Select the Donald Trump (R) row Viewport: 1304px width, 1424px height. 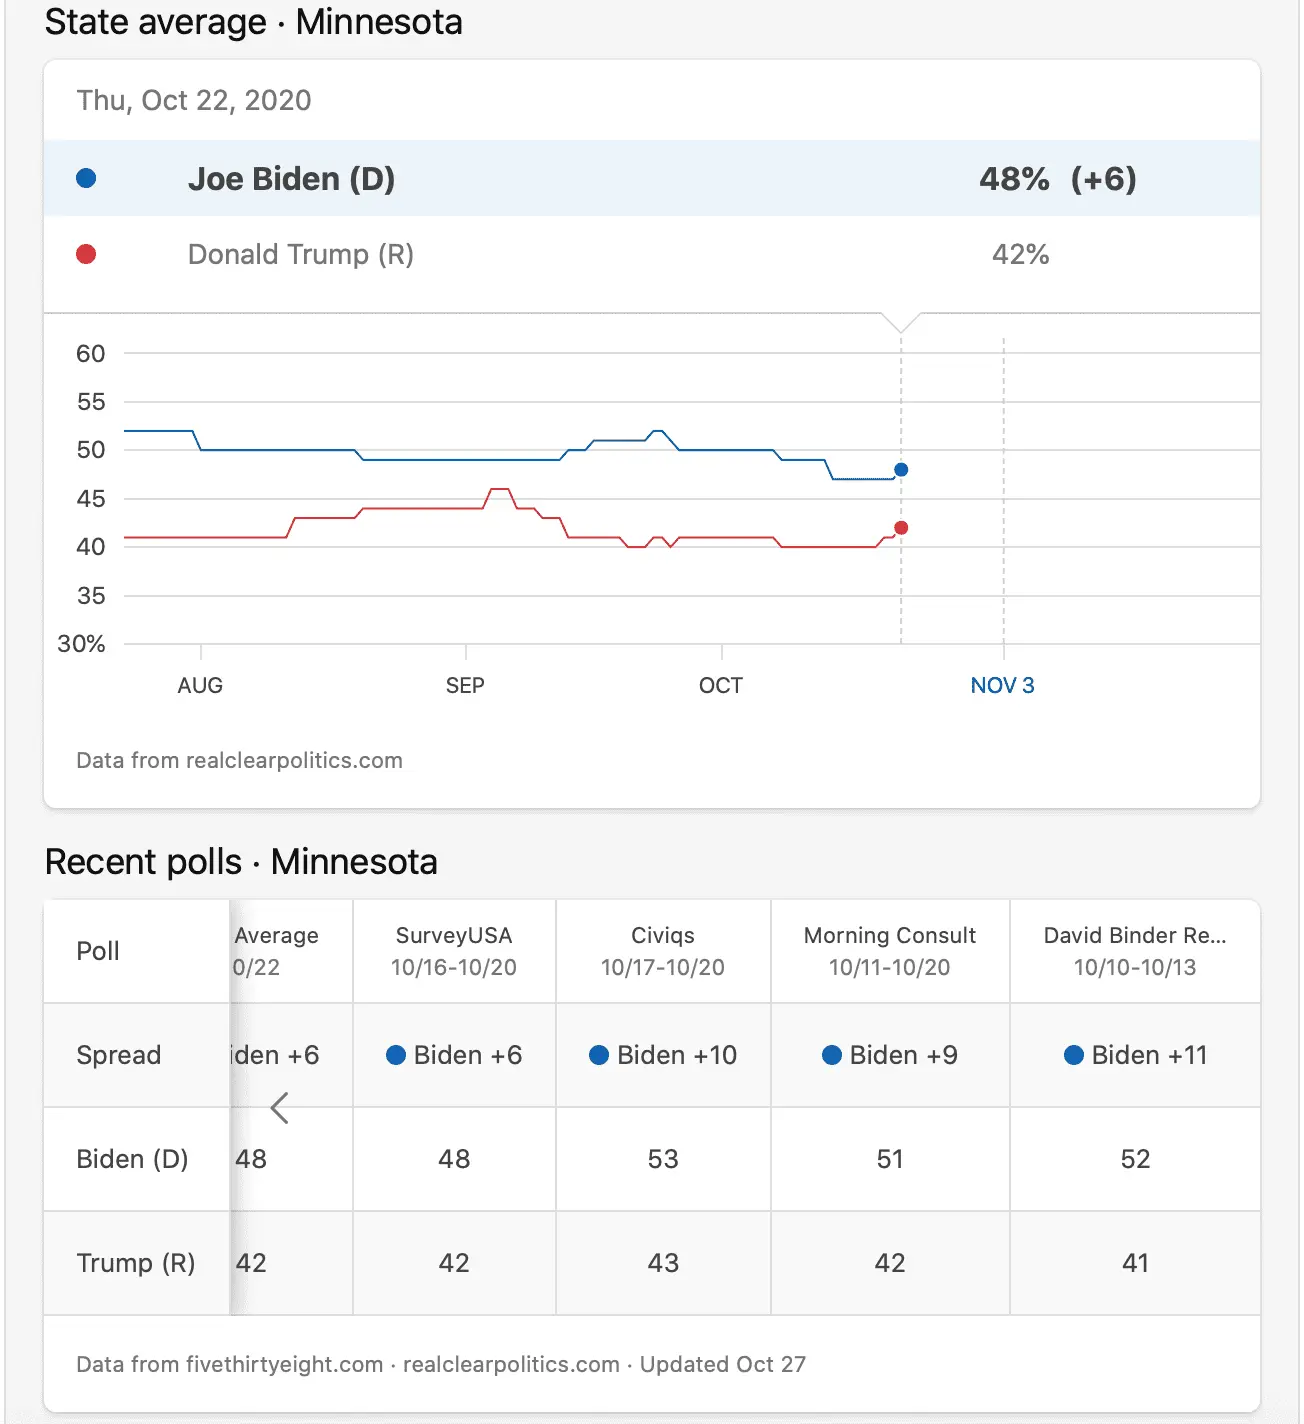(x=650, y=255)
